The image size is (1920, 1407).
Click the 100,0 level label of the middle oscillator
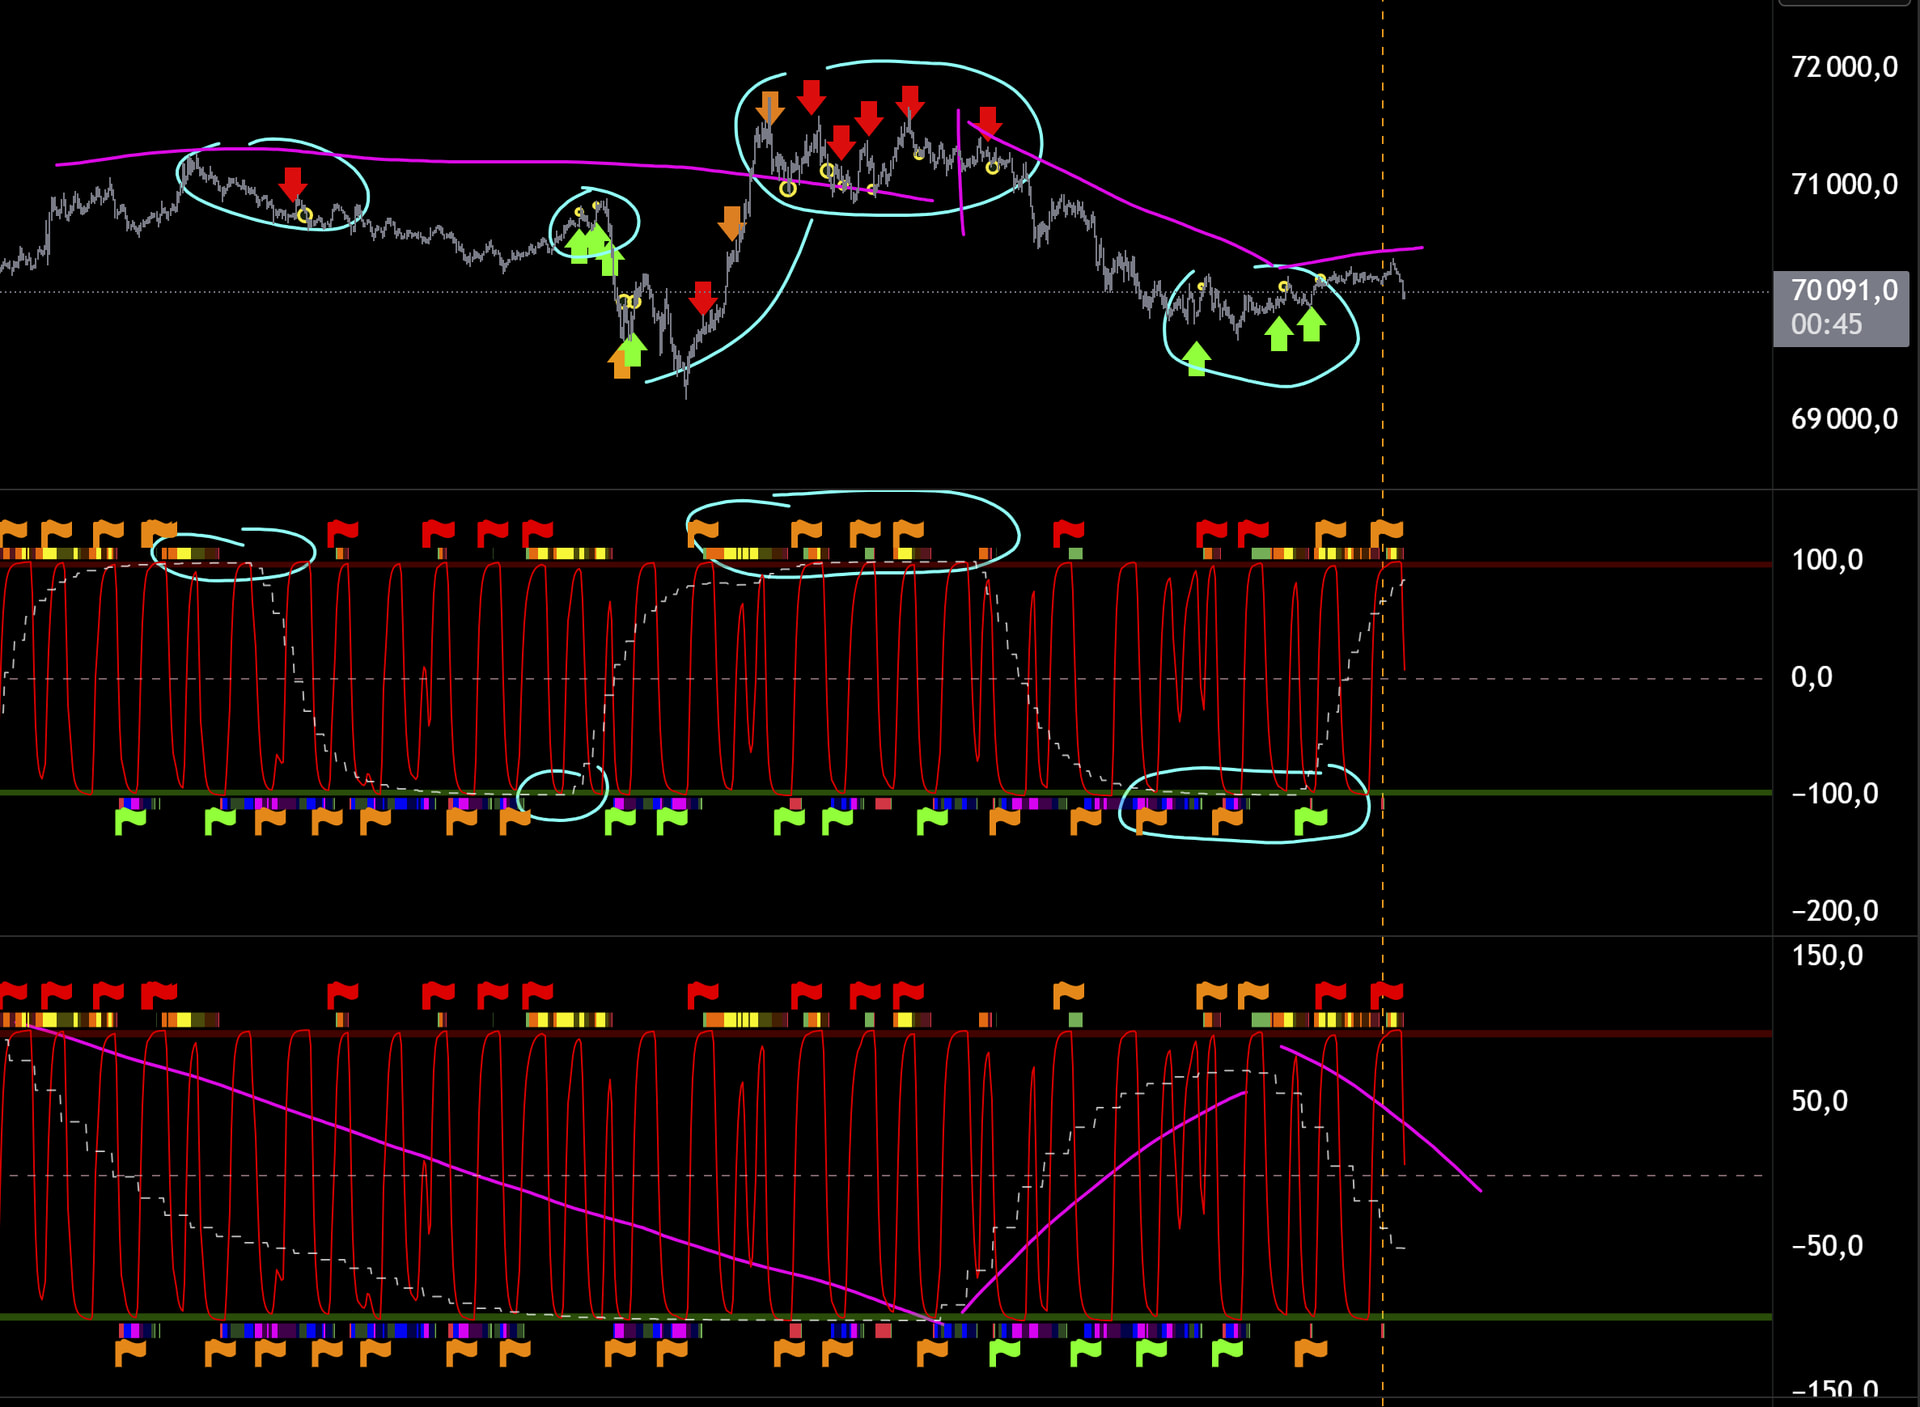[x=1826, y=560]
